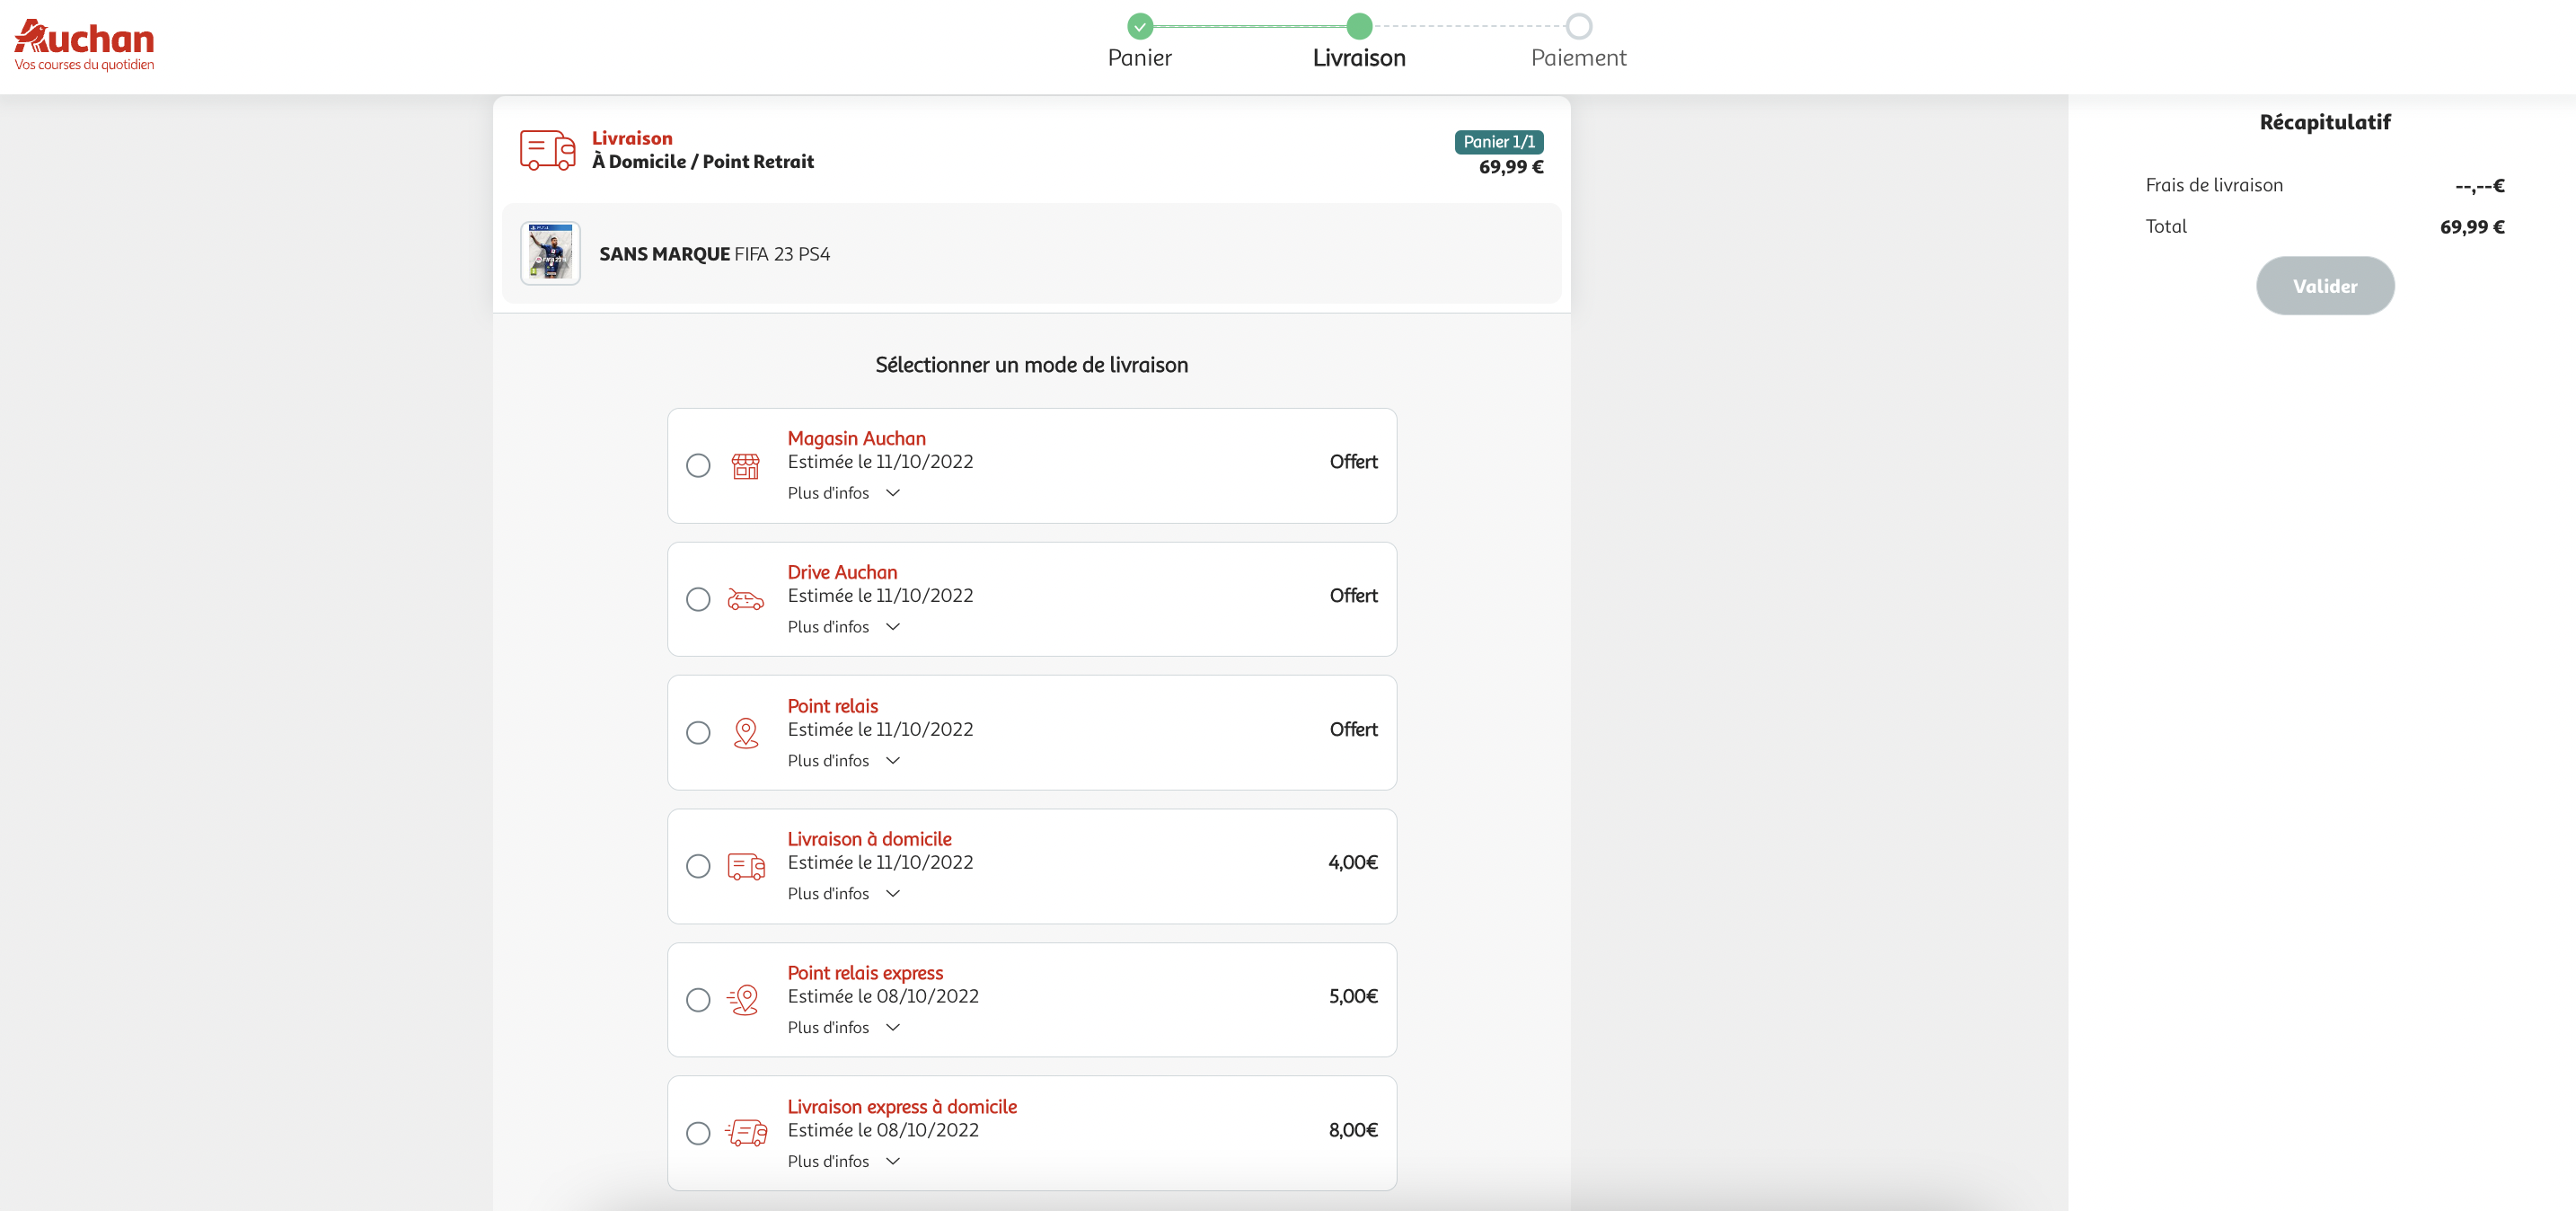
Task: Open the FIFA 23 PS4 product thumbnail
Action: [x=550, y=253]
